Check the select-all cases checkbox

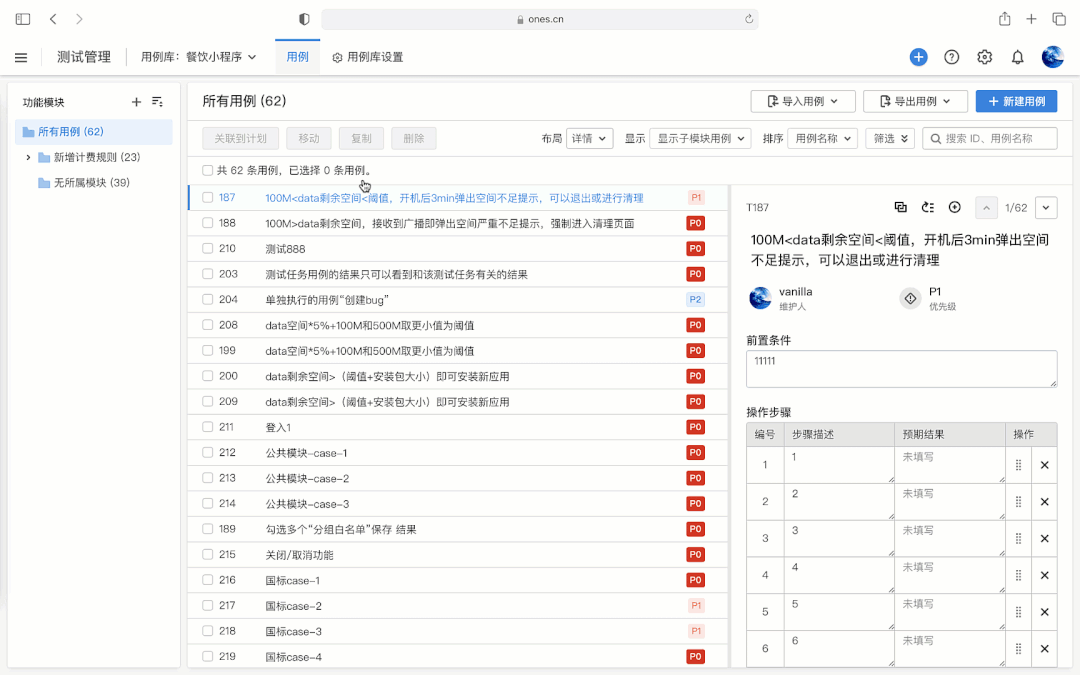coord(207,170)
